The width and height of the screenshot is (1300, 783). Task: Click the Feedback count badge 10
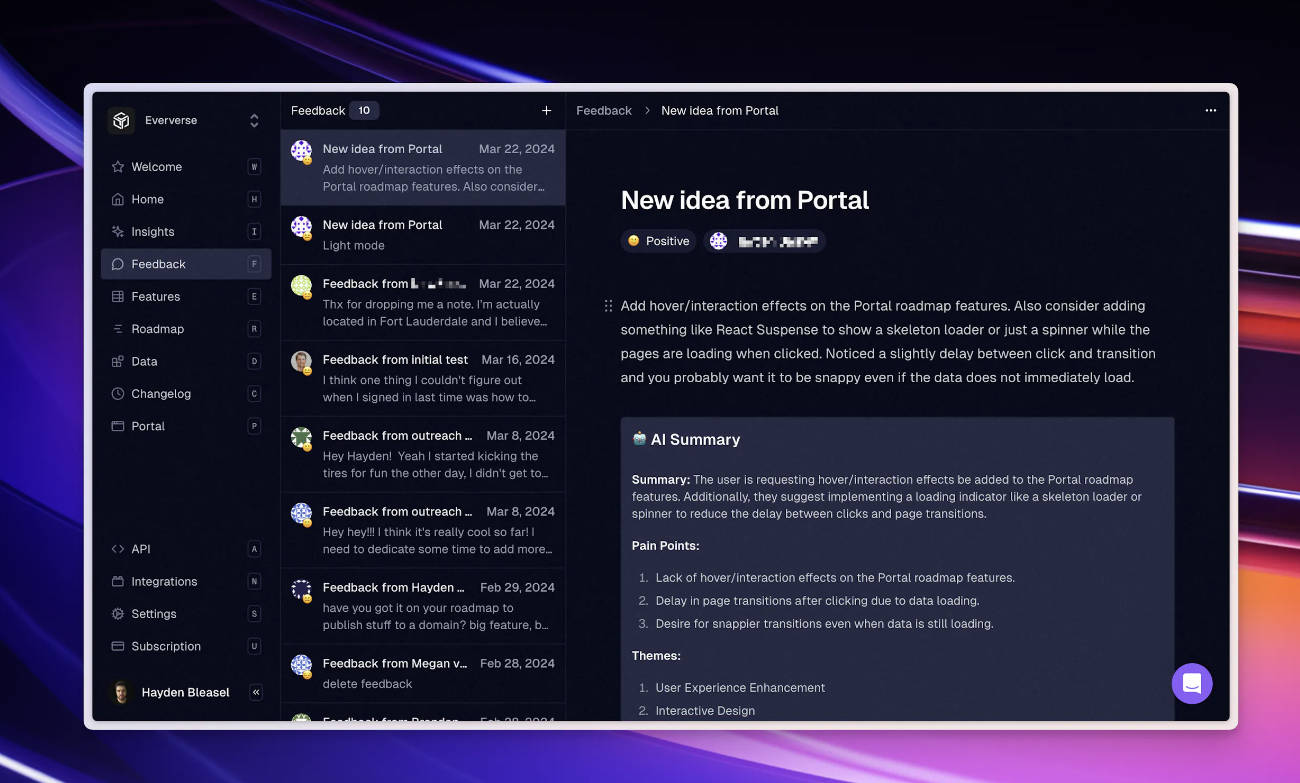pos(364,111)
